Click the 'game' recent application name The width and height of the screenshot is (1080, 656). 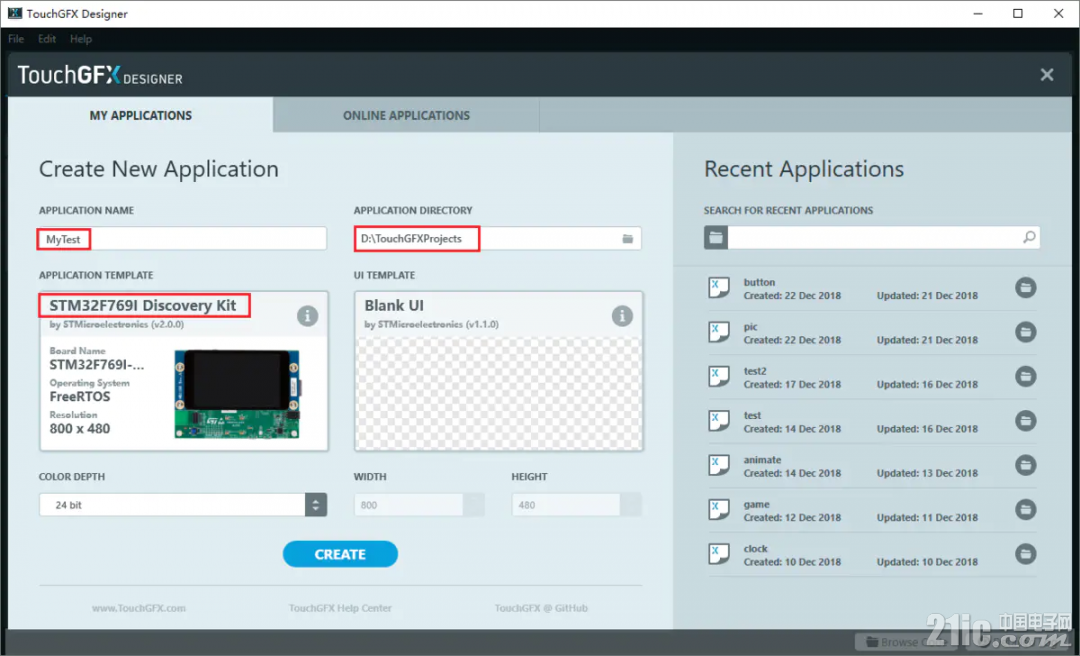tap(756, 504)
